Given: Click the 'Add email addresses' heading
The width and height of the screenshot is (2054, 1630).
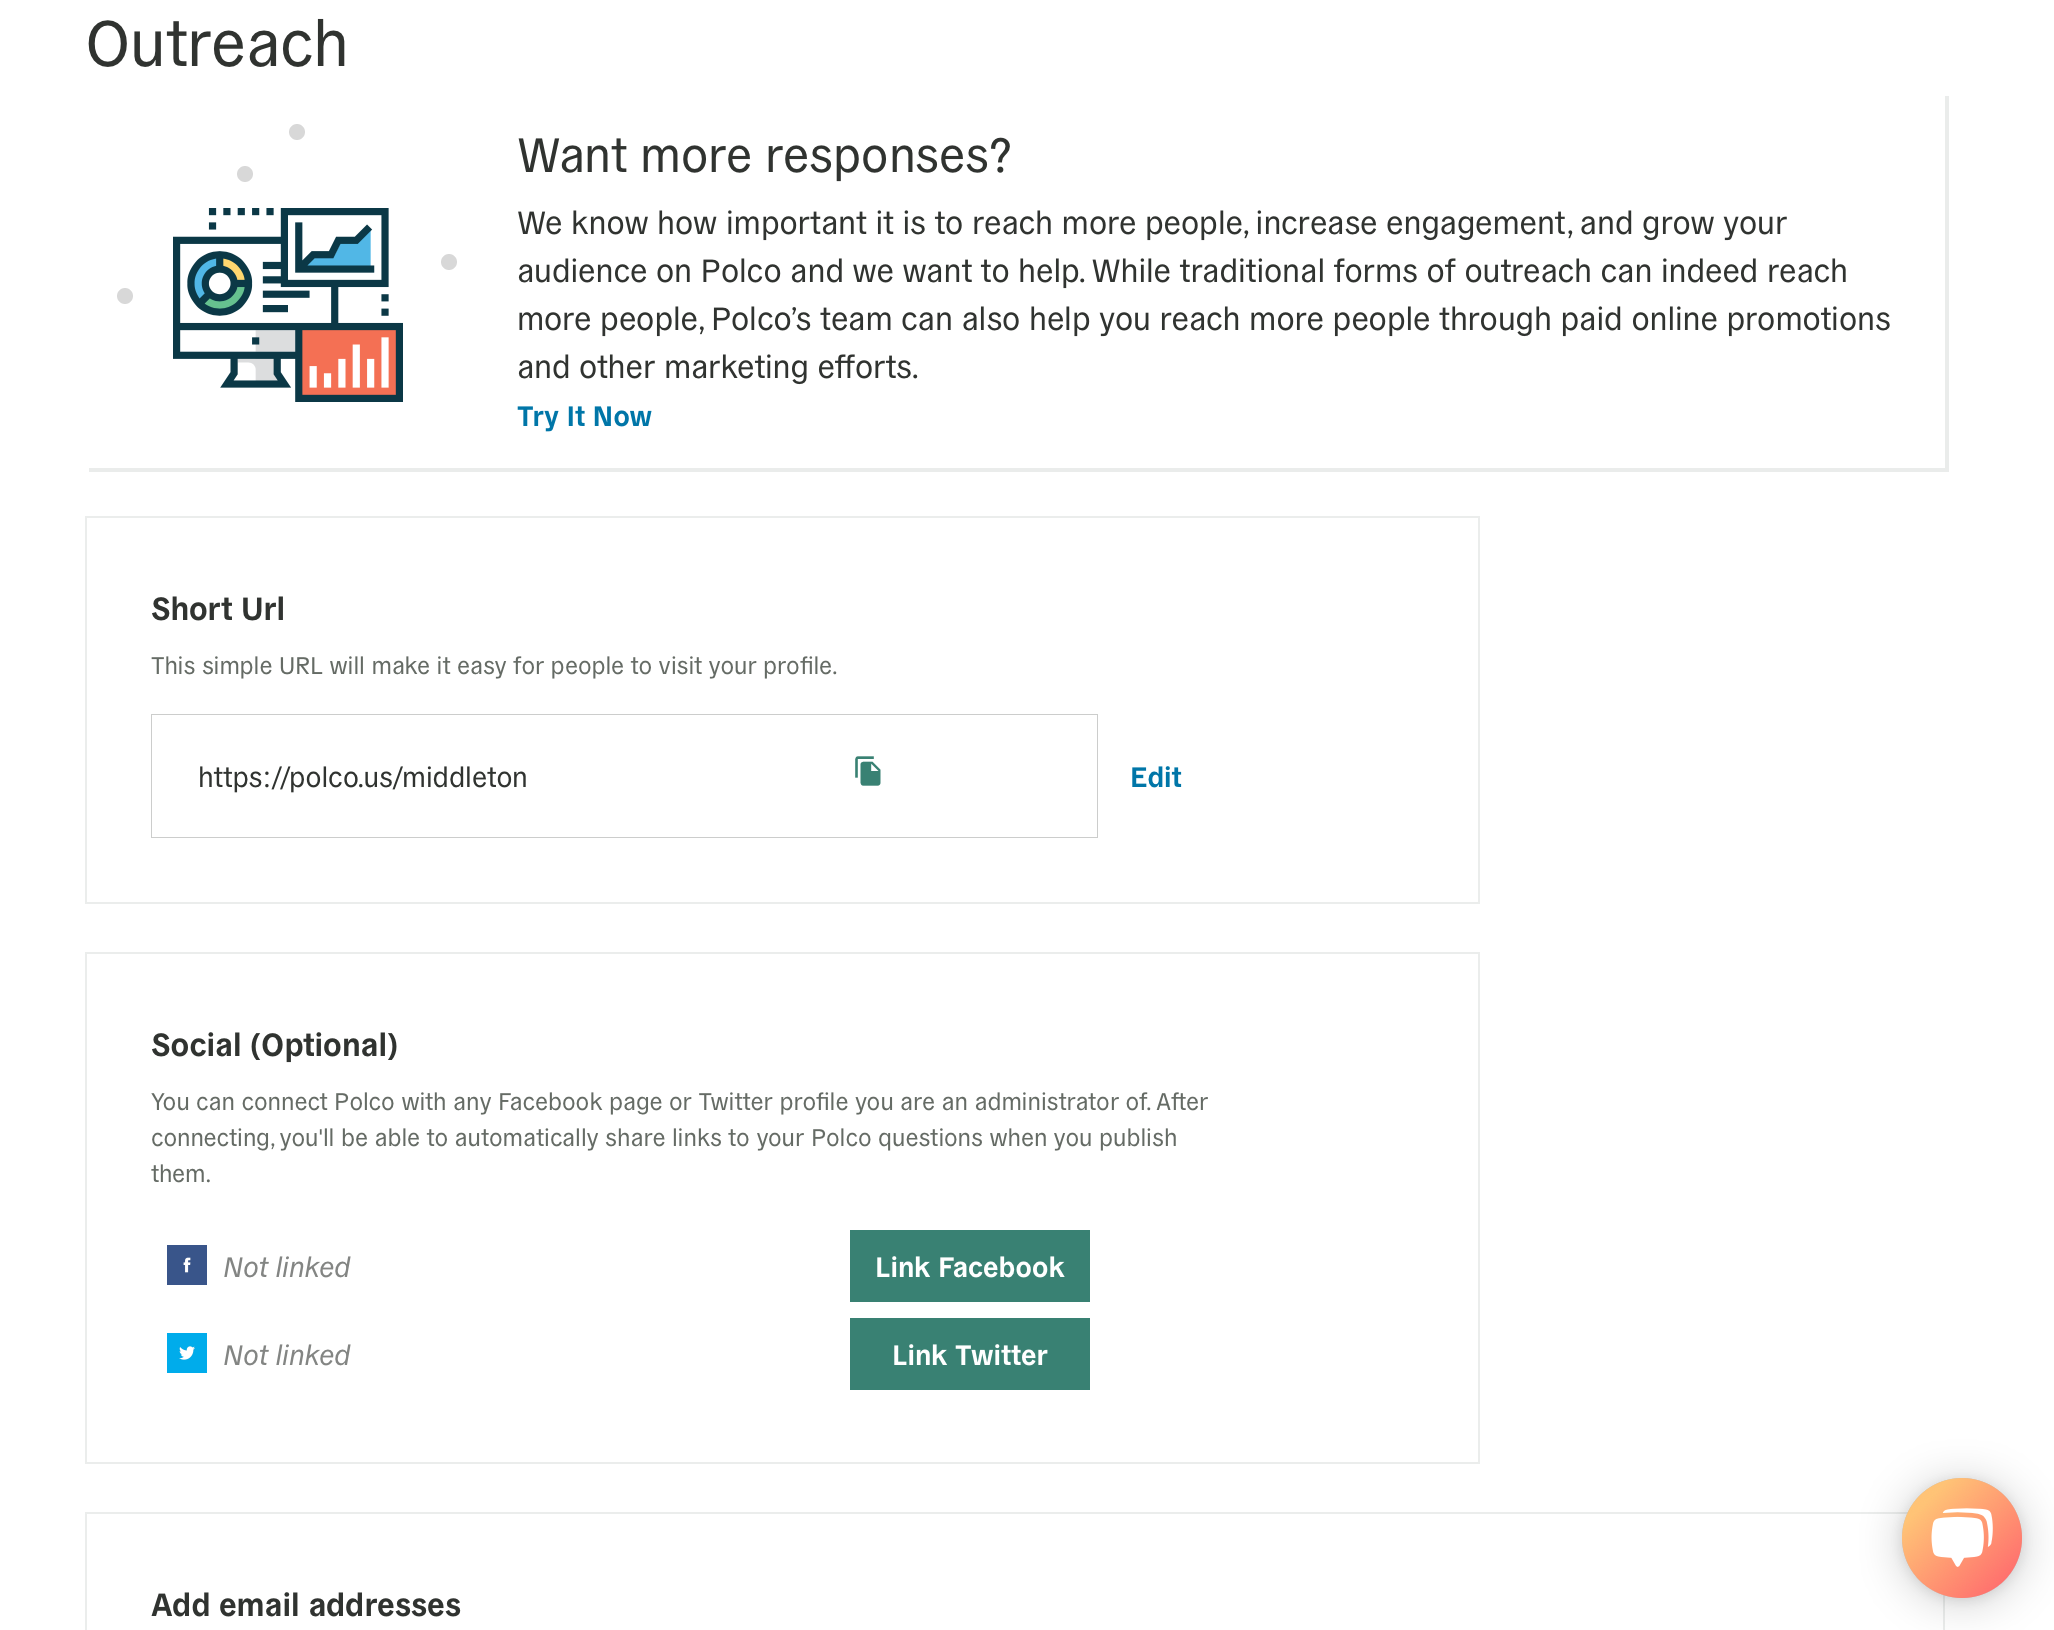Looking at the screenshot, I should pos(306,1605).
